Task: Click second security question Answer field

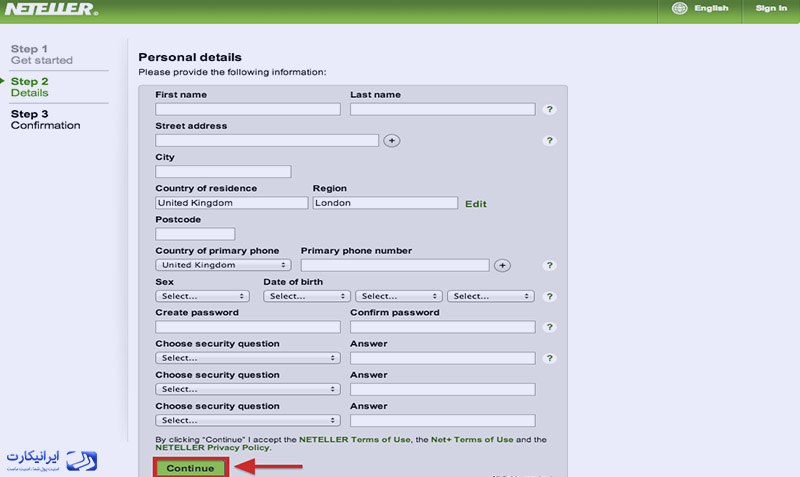Action: (443, 389)
